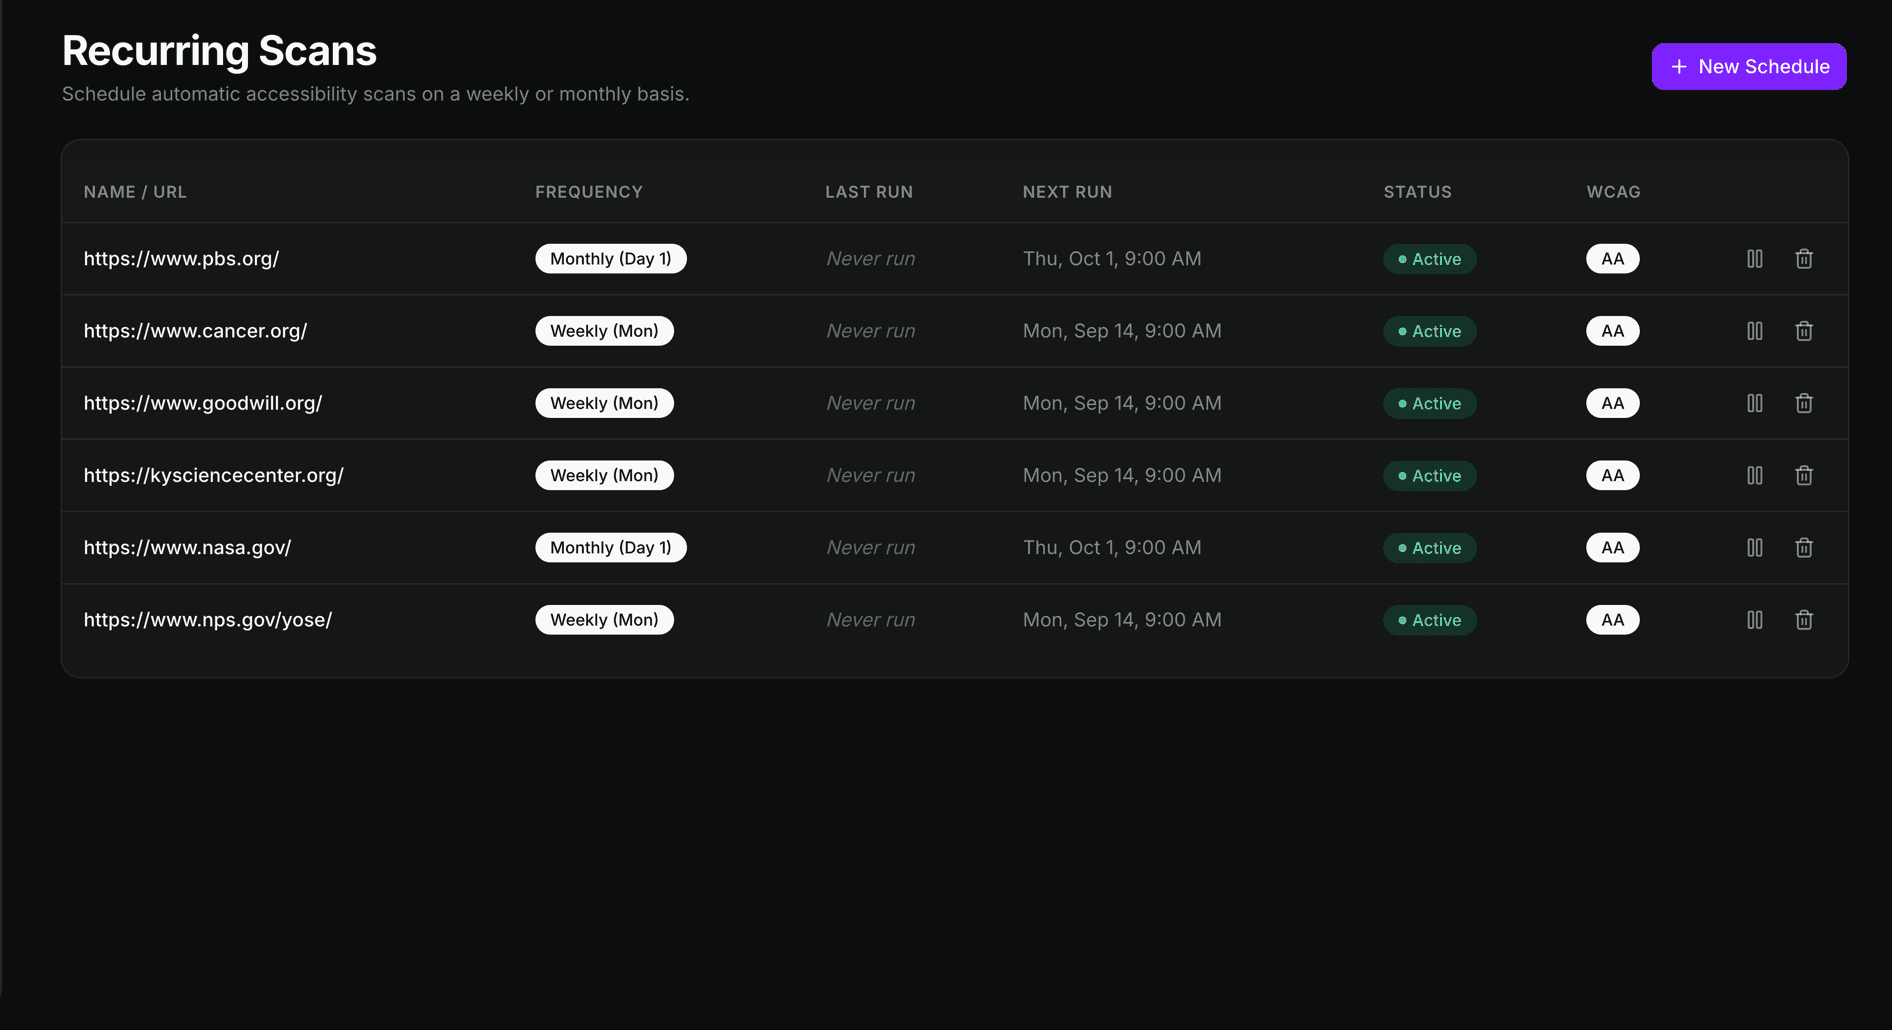This screenshot has width=1892, height=1030.
Task: Click the Weekly (Mon) badge for cancer.org
Action: point(604,331)
